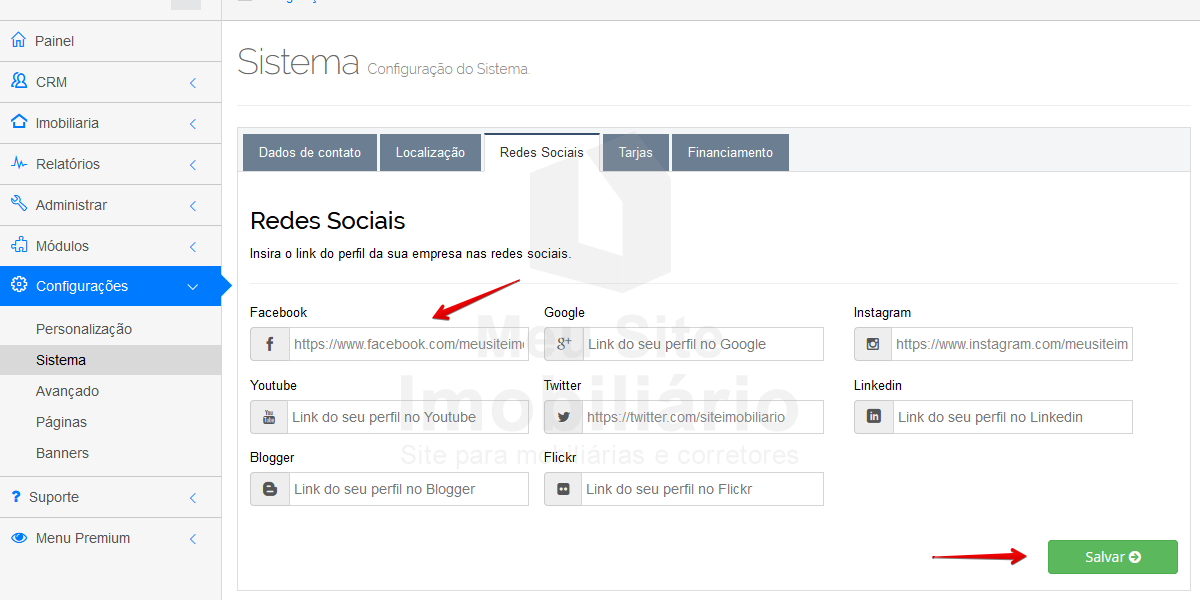This screenshot has height=600, width=1200.
Task: Click the Flickr icon
Action: point(563,489)
